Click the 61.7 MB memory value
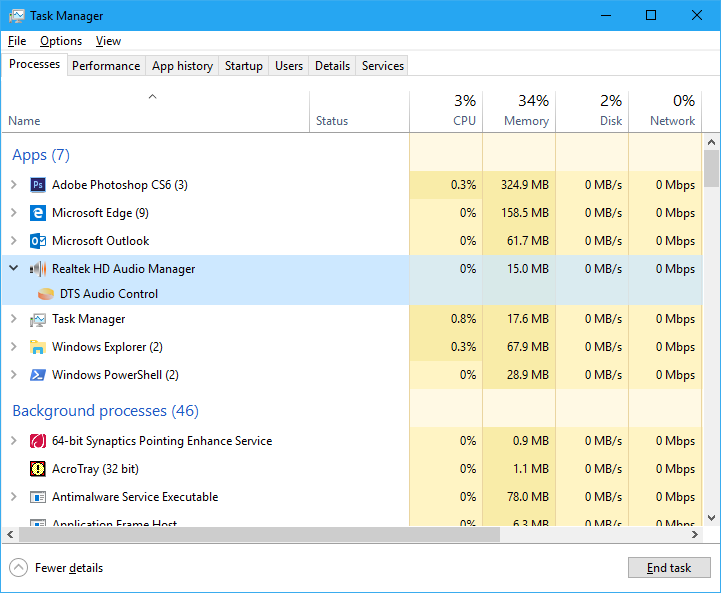This screenshot has height=593, width=721. 528,241
